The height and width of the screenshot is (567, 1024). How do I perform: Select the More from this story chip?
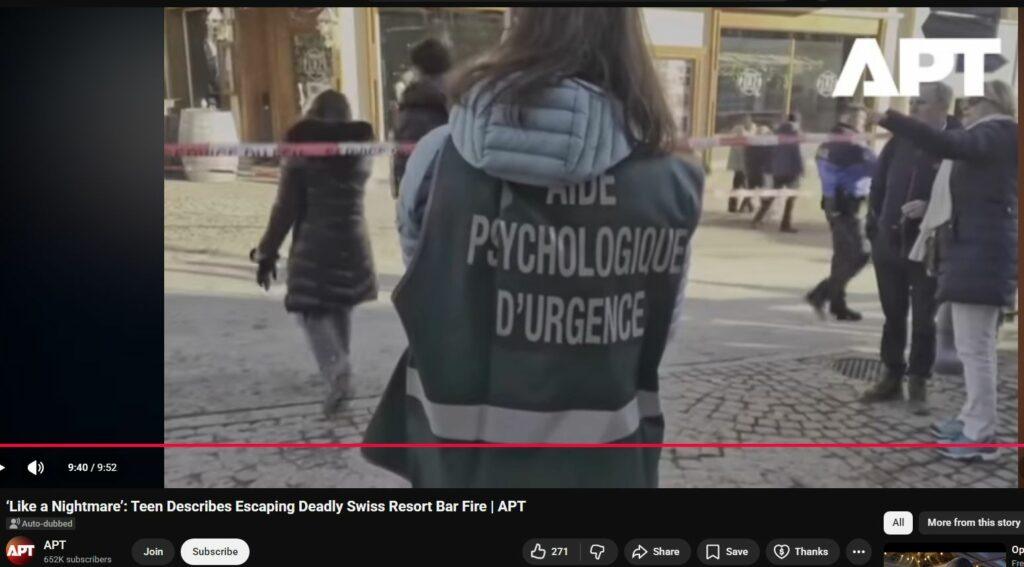pyautogui.click(x=973, y=522)
